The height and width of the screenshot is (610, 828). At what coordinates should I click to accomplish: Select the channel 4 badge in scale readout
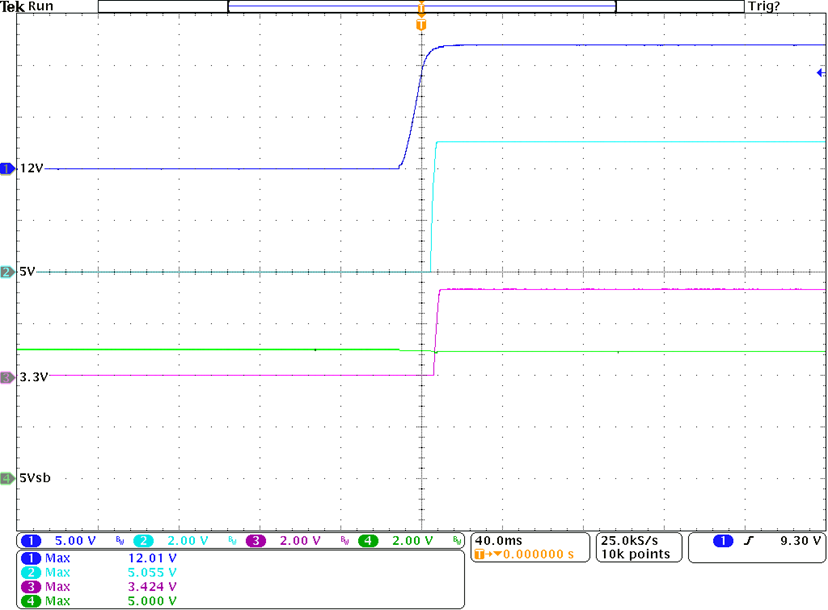[x=368, y=541]
